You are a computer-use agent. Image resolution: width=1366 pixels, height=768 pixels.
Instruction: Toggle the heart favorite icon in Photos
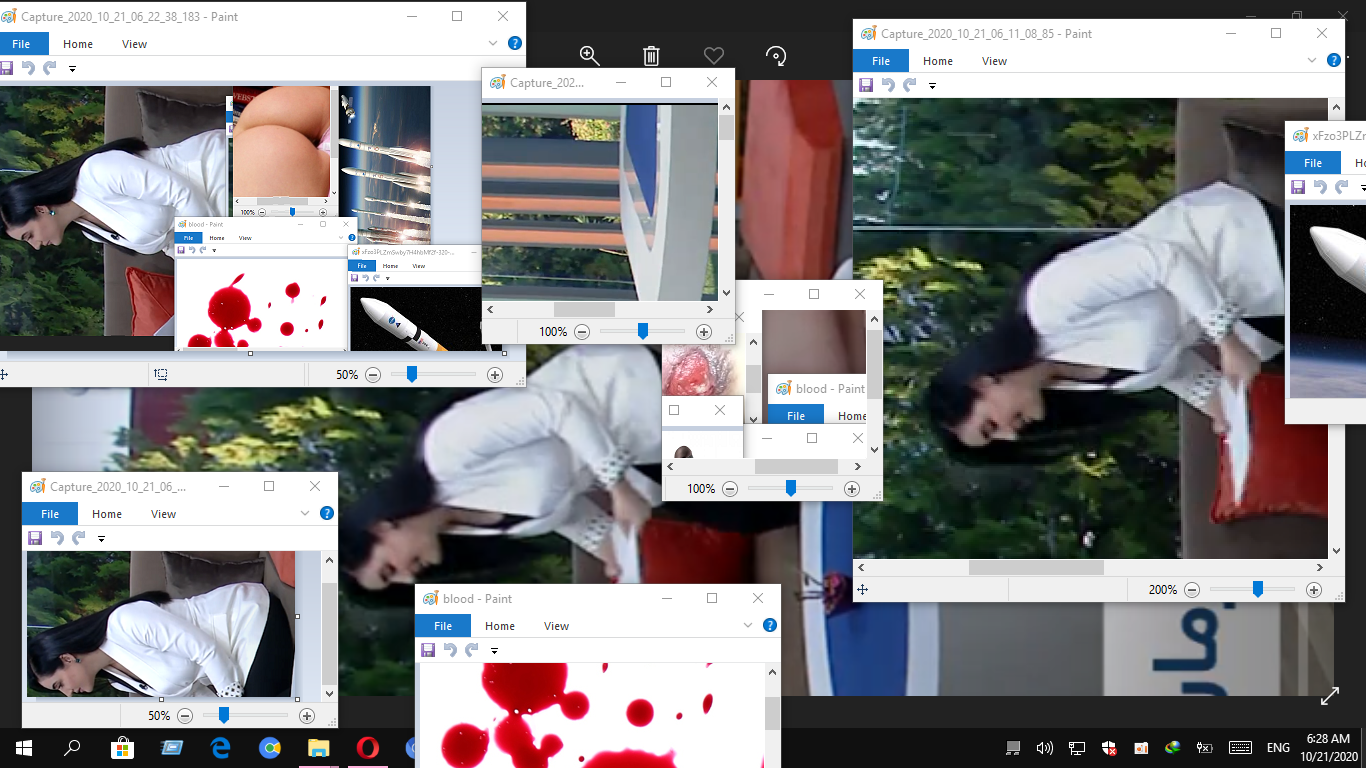tap(713, 56)
